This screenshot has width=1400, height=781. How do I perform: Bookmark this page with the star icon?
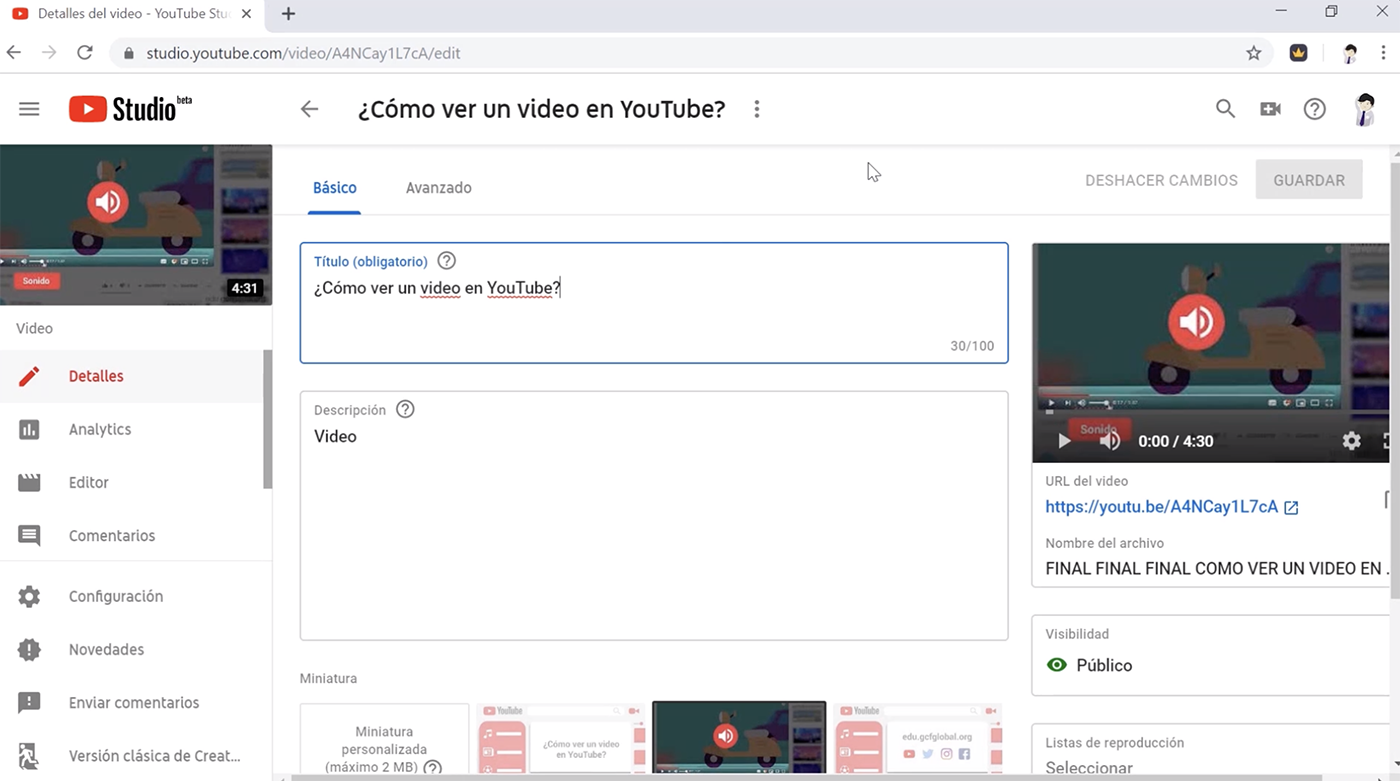click(1253, 53)
